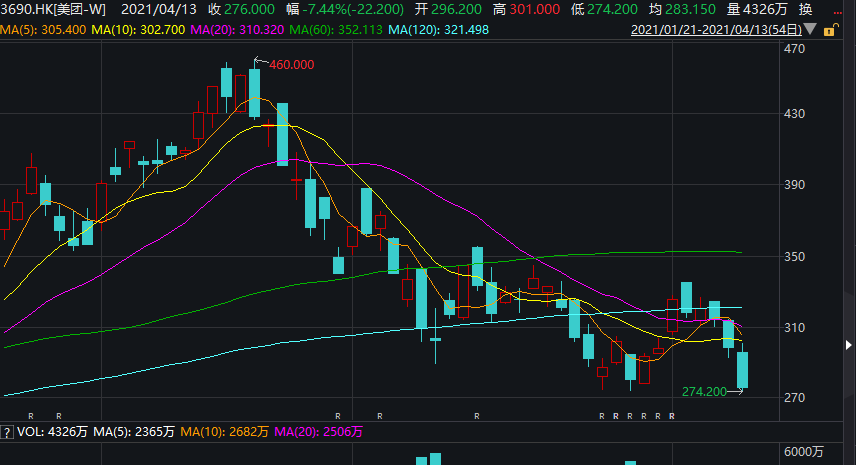Click the last candlestick at the 274.200 low
The image size is (856, 465).
(x=742, y=370)
